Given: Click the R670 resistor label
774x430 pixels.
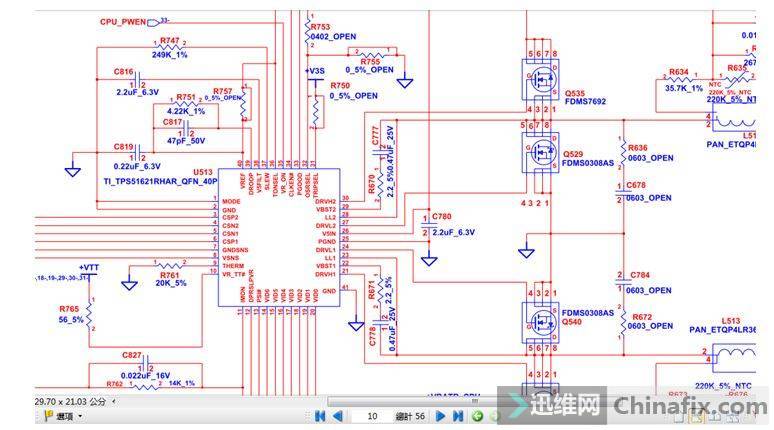Looking at the screenshot, I should tap(372, 185).
